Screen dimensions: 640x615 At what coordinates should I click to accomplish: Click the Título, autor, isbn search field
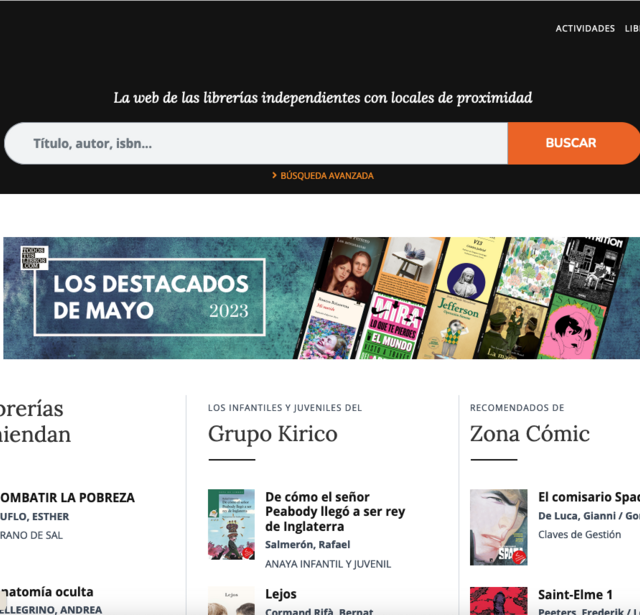point(256,143)
